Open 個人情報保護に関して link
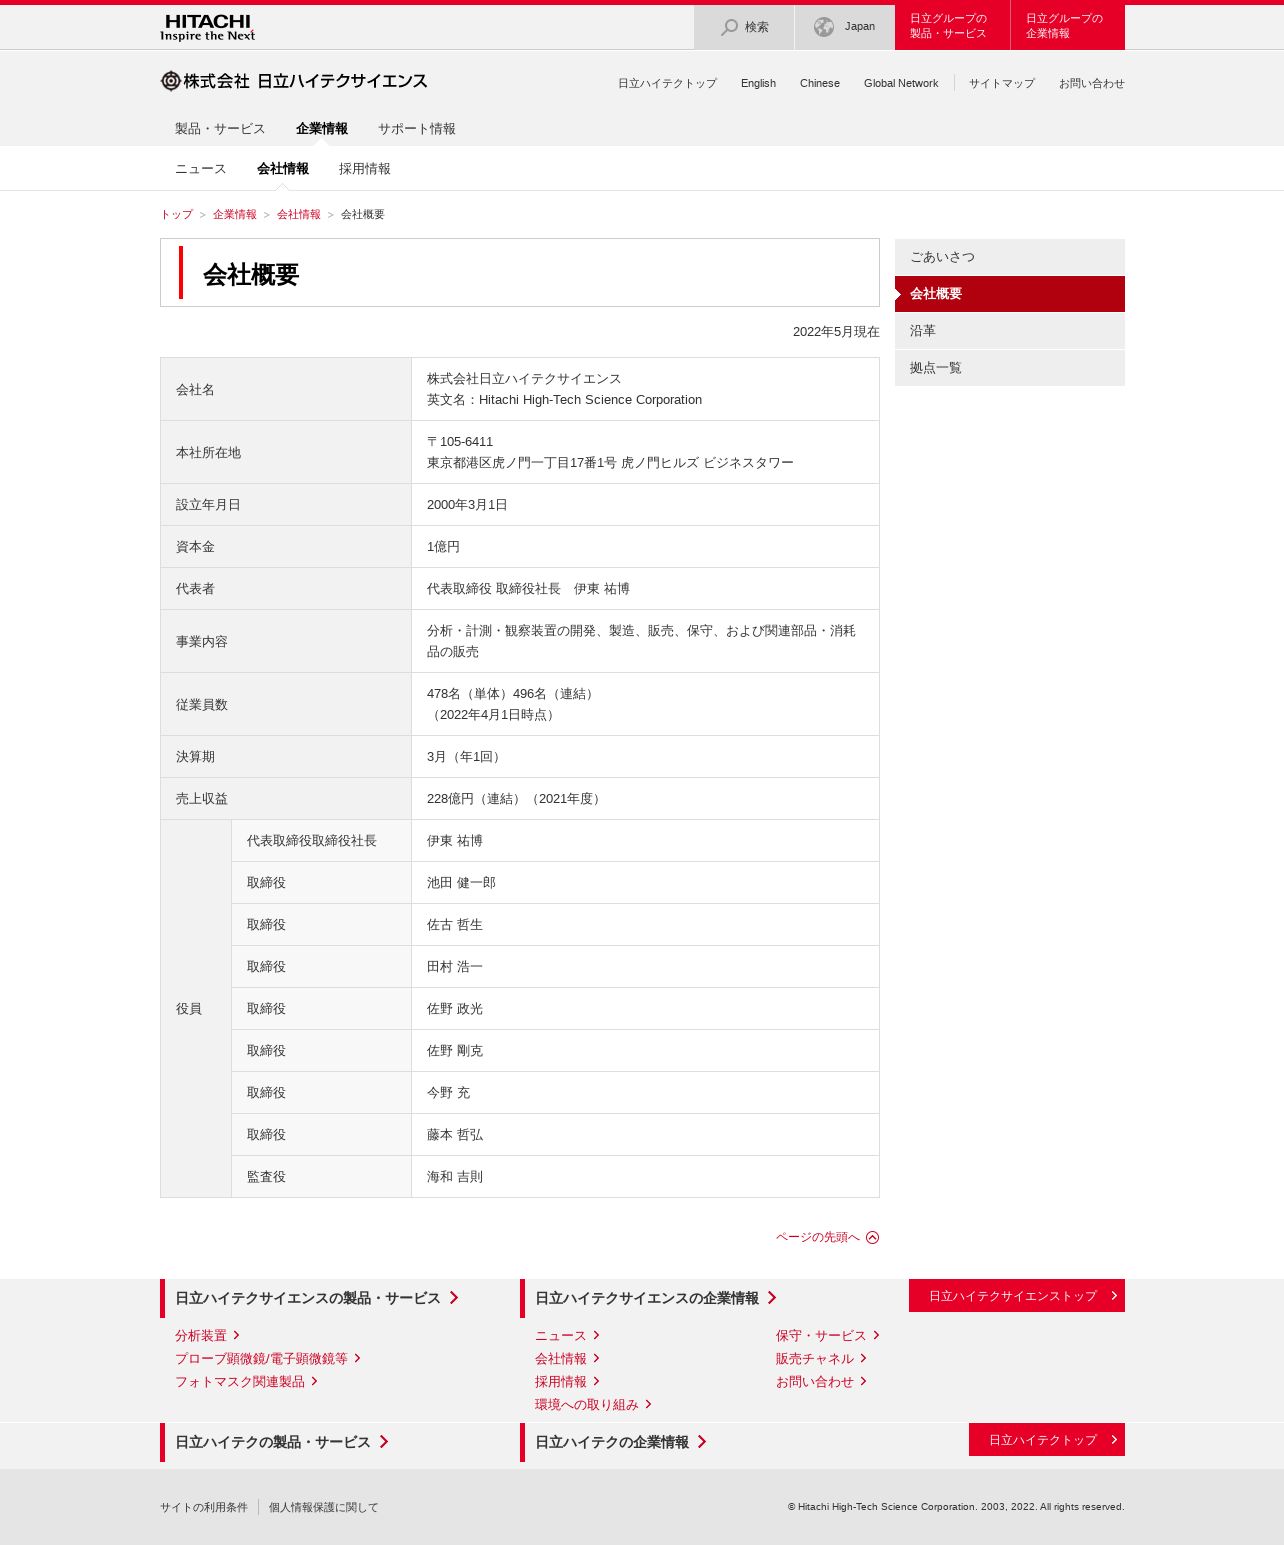 [324, 1507]
